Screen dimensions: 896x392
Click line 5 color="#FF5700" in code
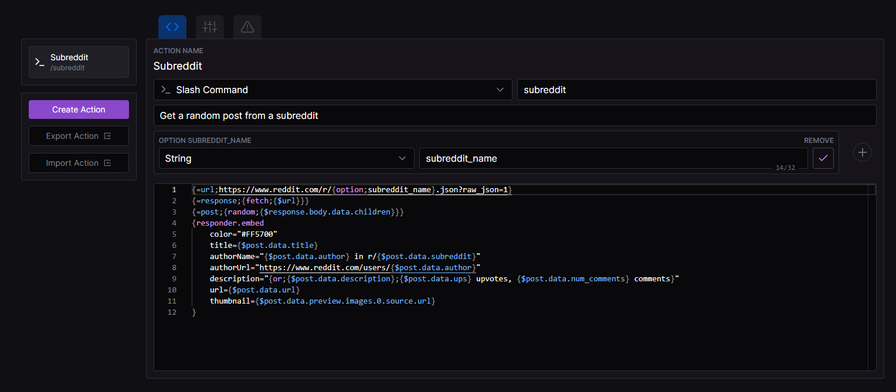(243, 234)
